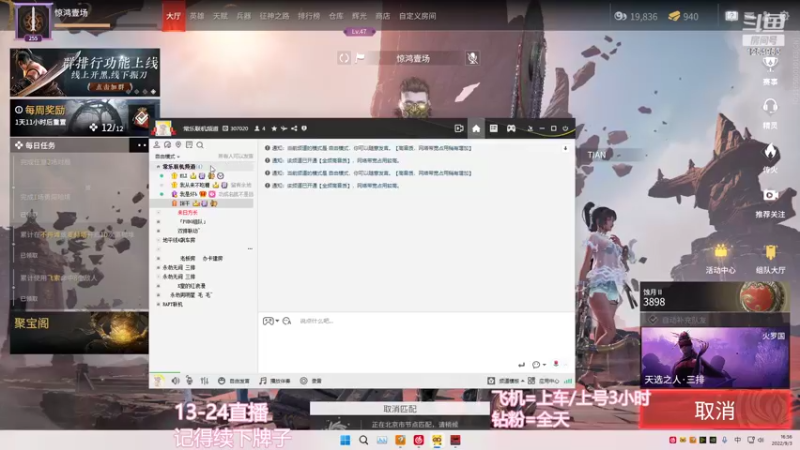Toggle 自动补充队友 checkbox
This screenshot has width=800, height=450.
coord(653,320)
